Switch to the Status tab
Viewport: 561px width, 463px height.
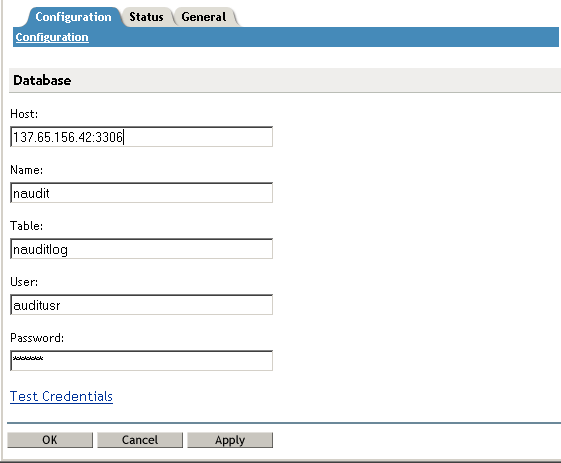[x=146, y=17]
